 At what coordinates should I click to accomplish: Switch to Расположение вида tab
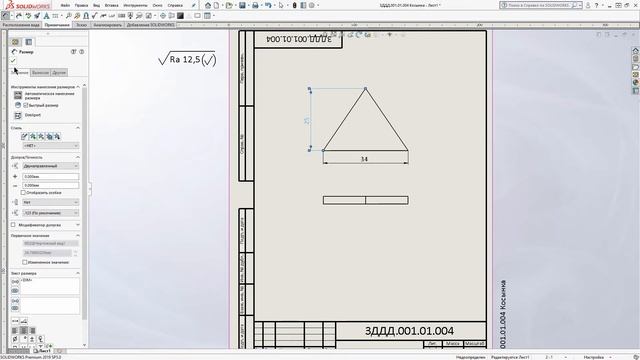click(x=21, y=25)
